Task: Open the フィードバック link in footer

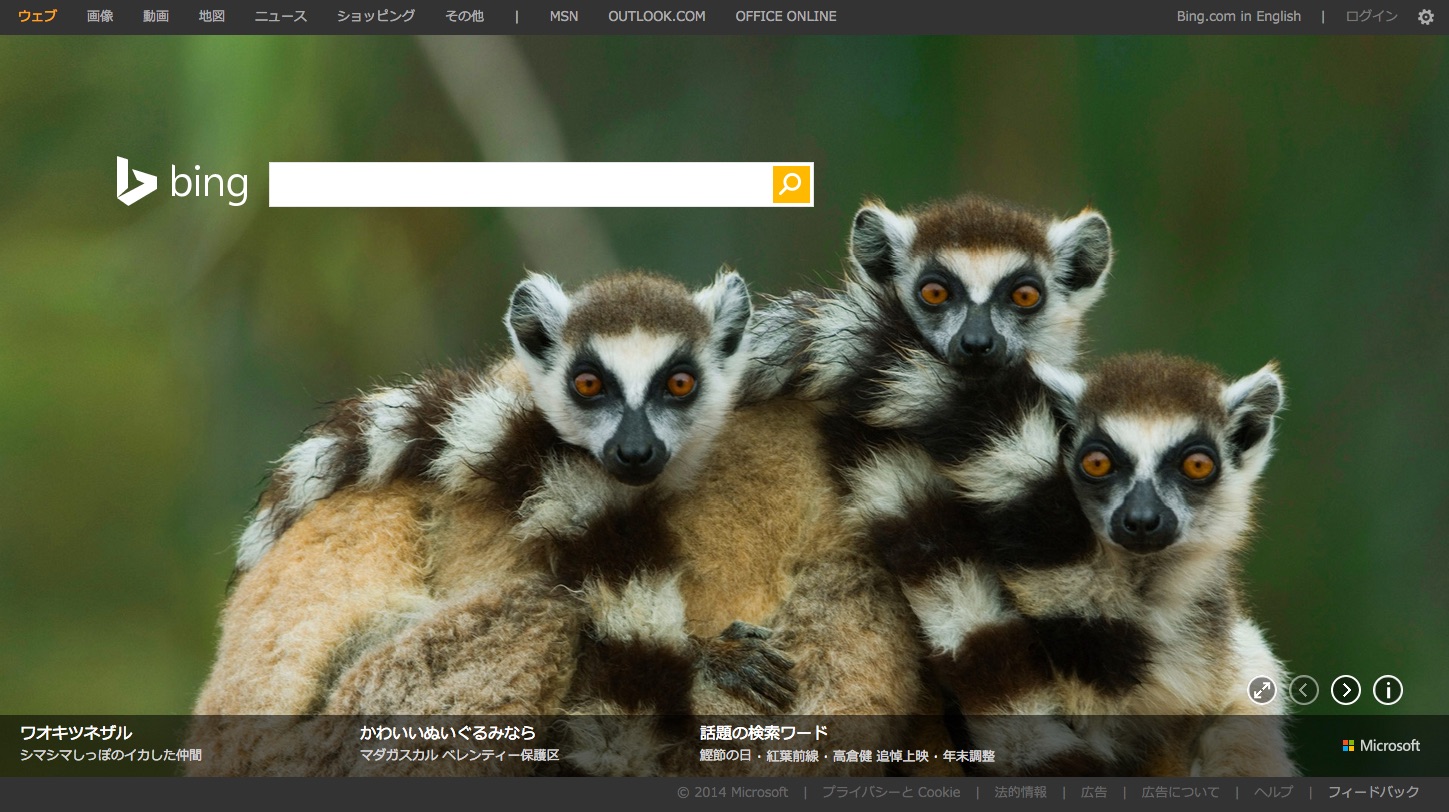Action: click(1373, 792)
